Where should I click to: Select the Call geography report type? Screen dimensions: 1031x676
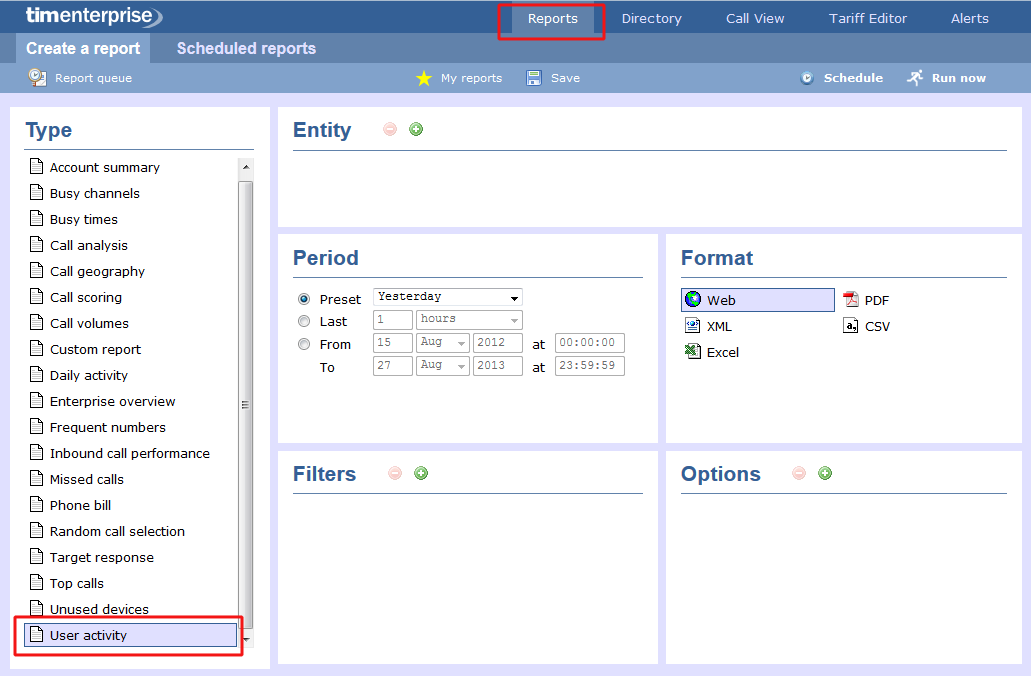[x=97, y=271]
